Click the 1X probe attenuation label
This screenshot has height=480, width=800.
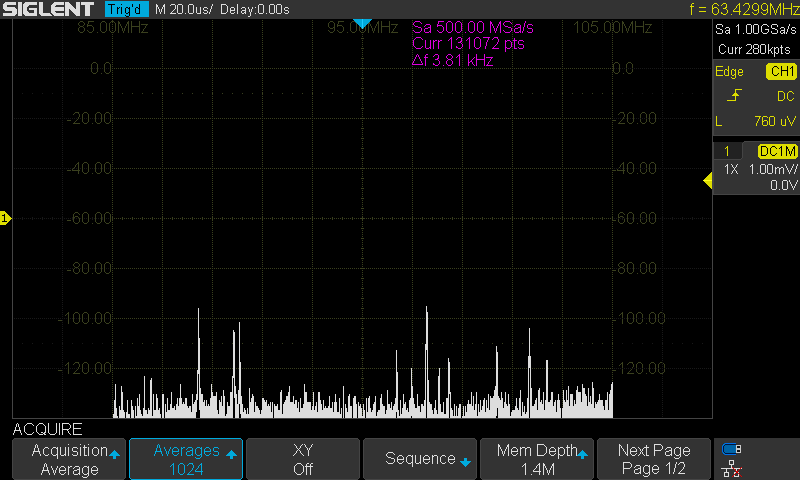pos(731,169)
